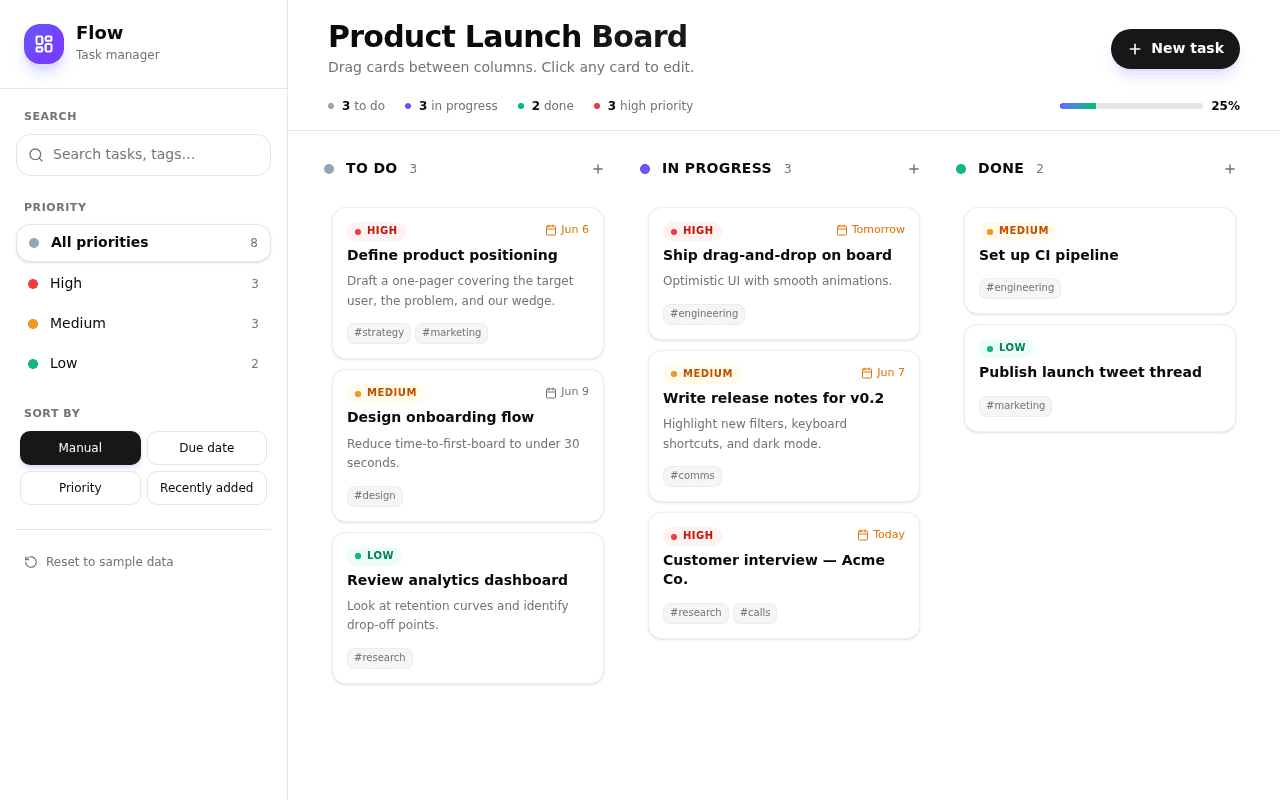Click the Search tasks input field
The width and height of the screenshot is (1280, 800).
click(x=143, y=155)
